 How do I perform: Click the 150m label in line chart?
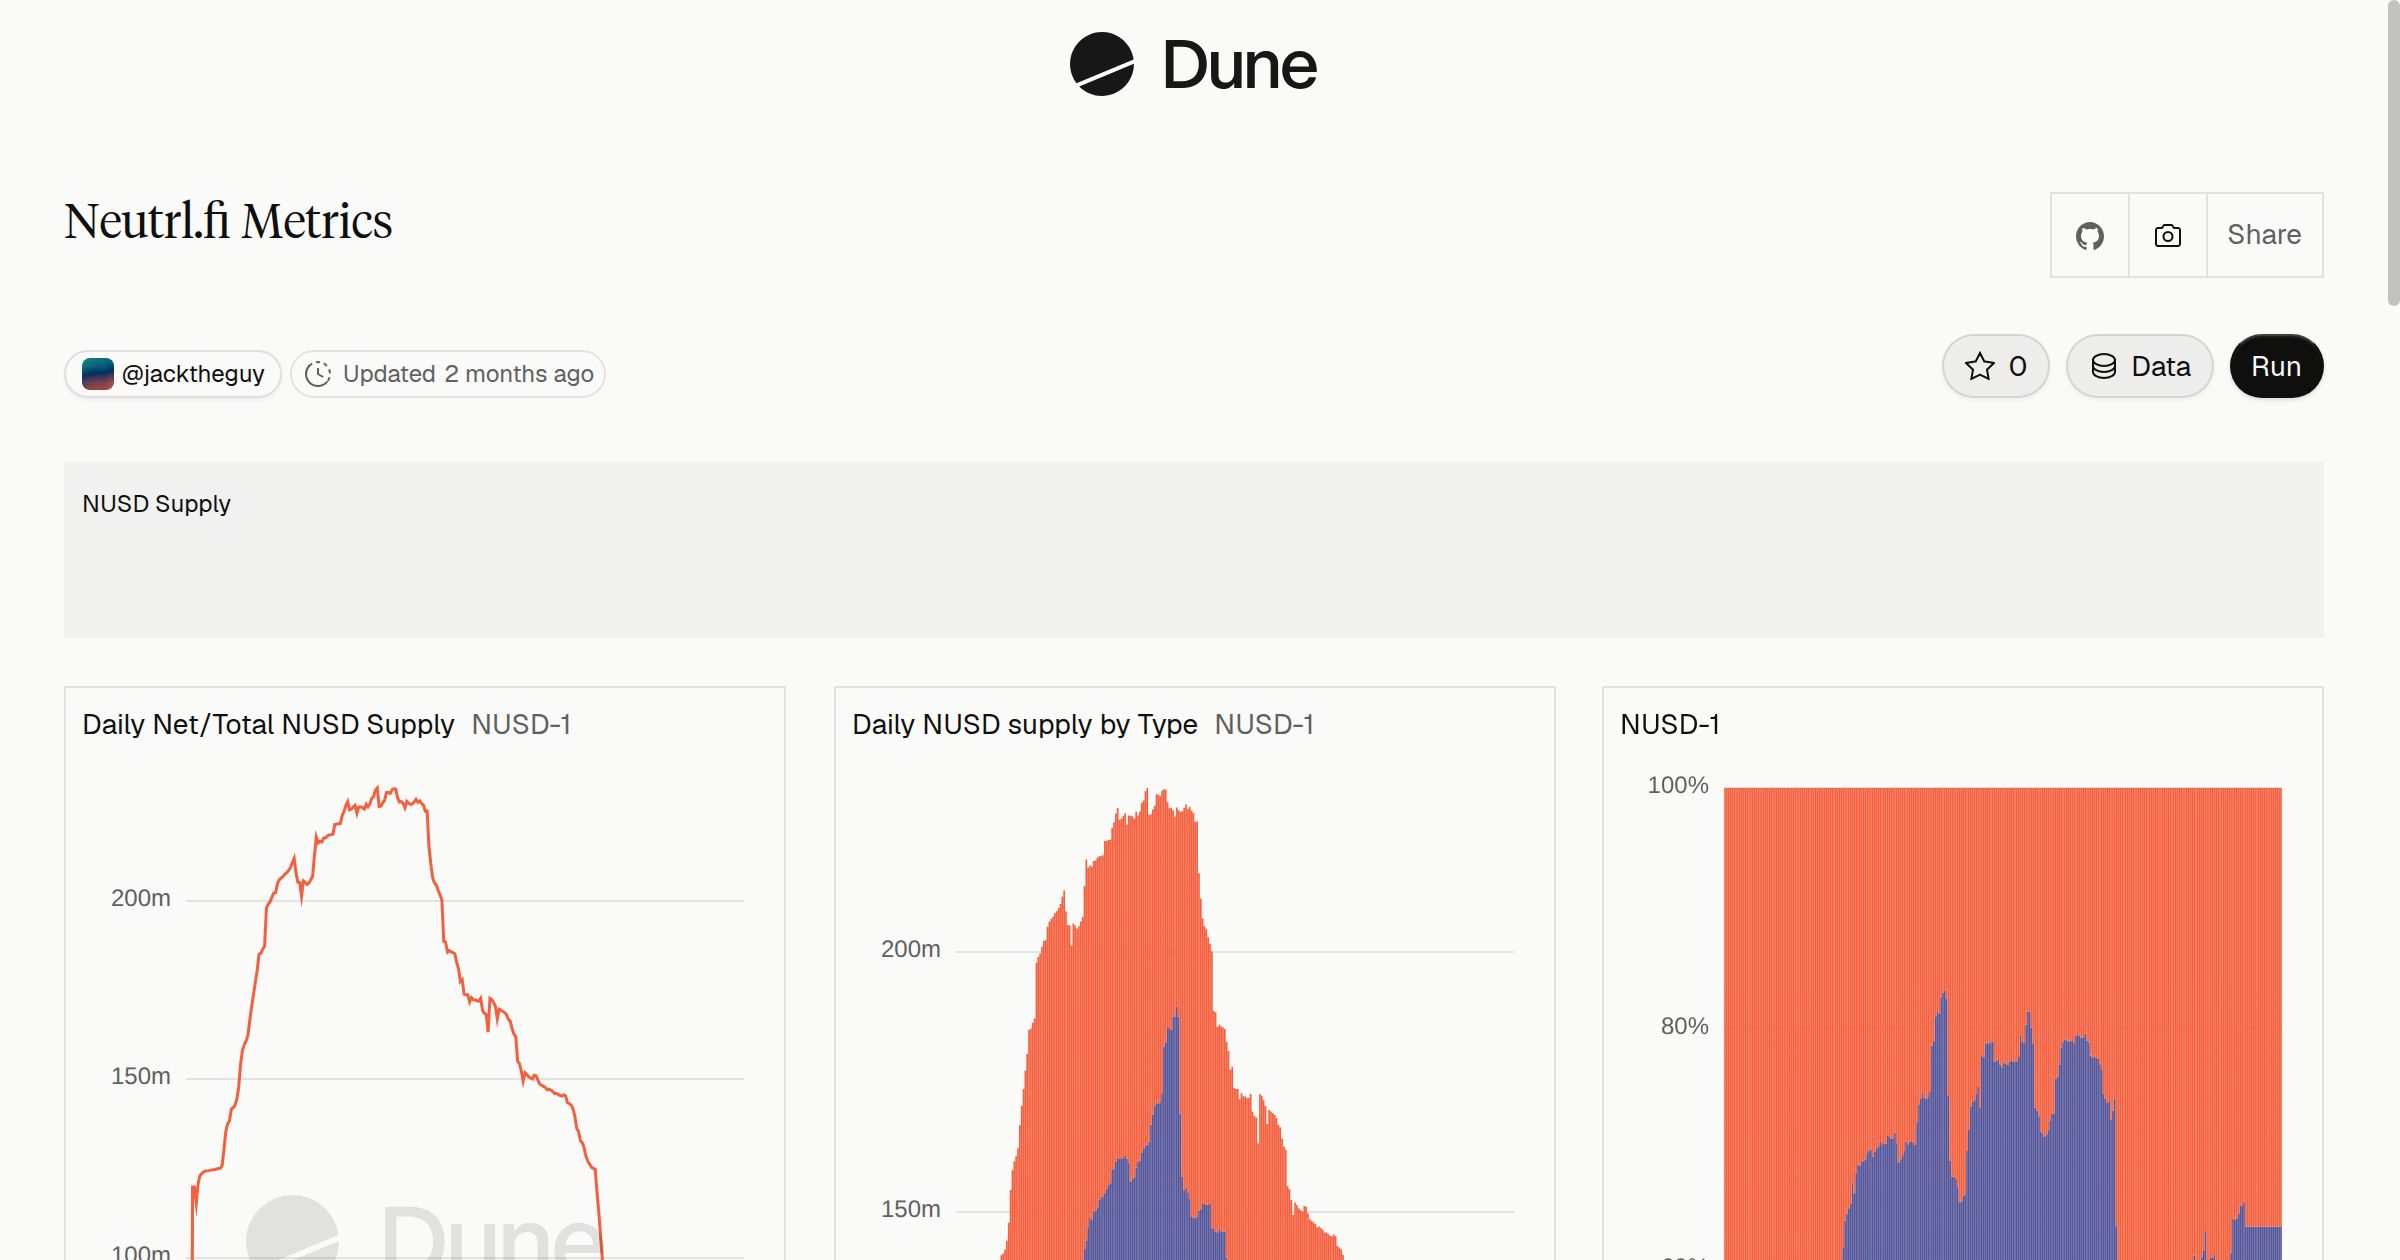(x=140, y=1076)
